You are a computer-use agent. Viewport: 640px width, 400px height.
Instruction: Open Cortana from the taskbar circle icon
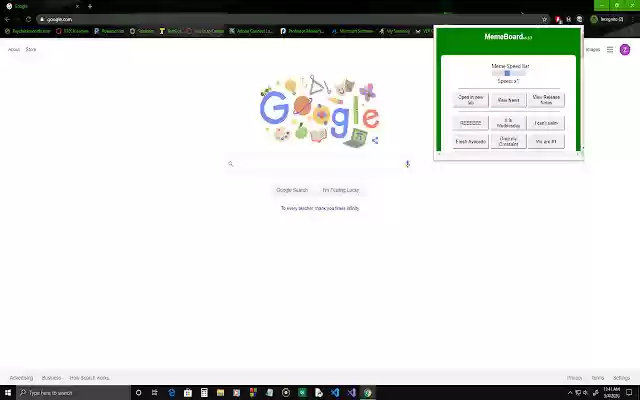tap(138, 393)
